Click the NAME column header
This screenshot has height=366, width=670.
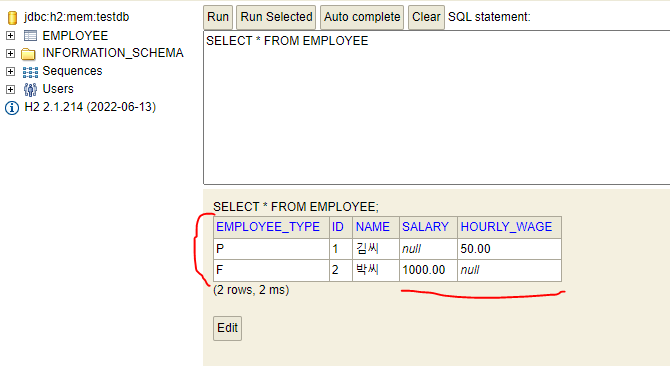(x=376, y=227)
